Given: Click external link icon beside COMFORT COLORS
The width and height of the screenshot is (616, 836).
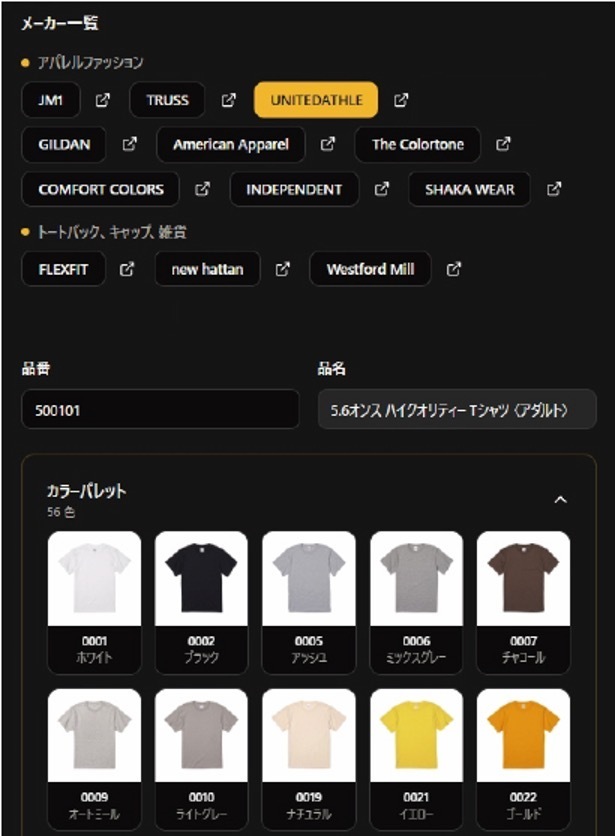Looking at the screenshot, I should 202,189.
